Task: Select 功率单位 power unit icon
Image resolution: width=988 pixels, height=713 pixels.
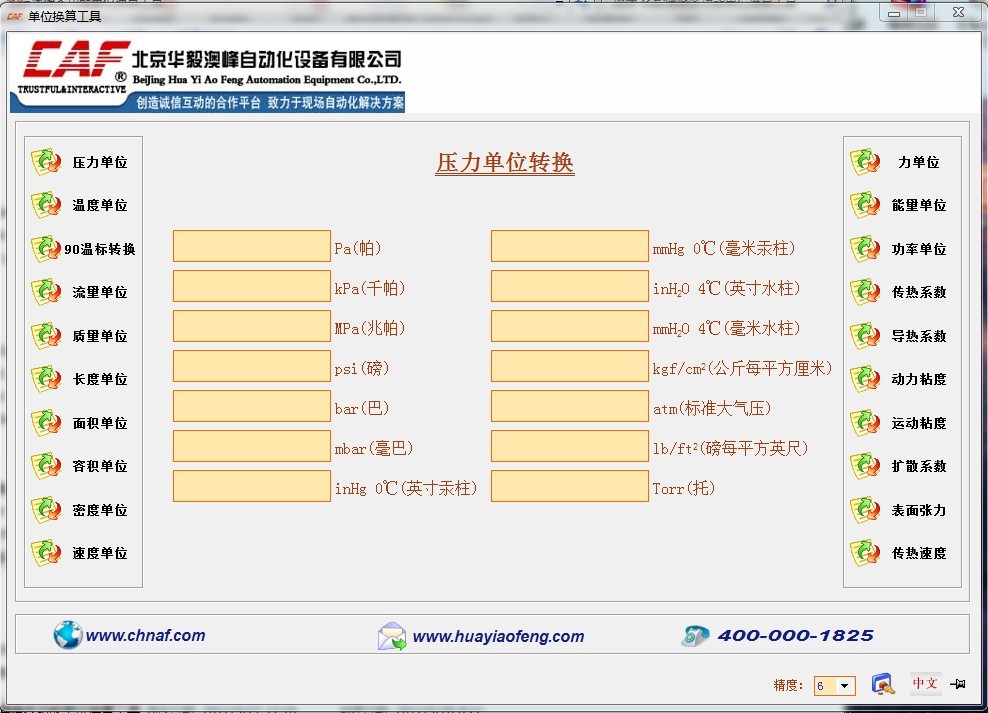Action: tap(865, 249)
